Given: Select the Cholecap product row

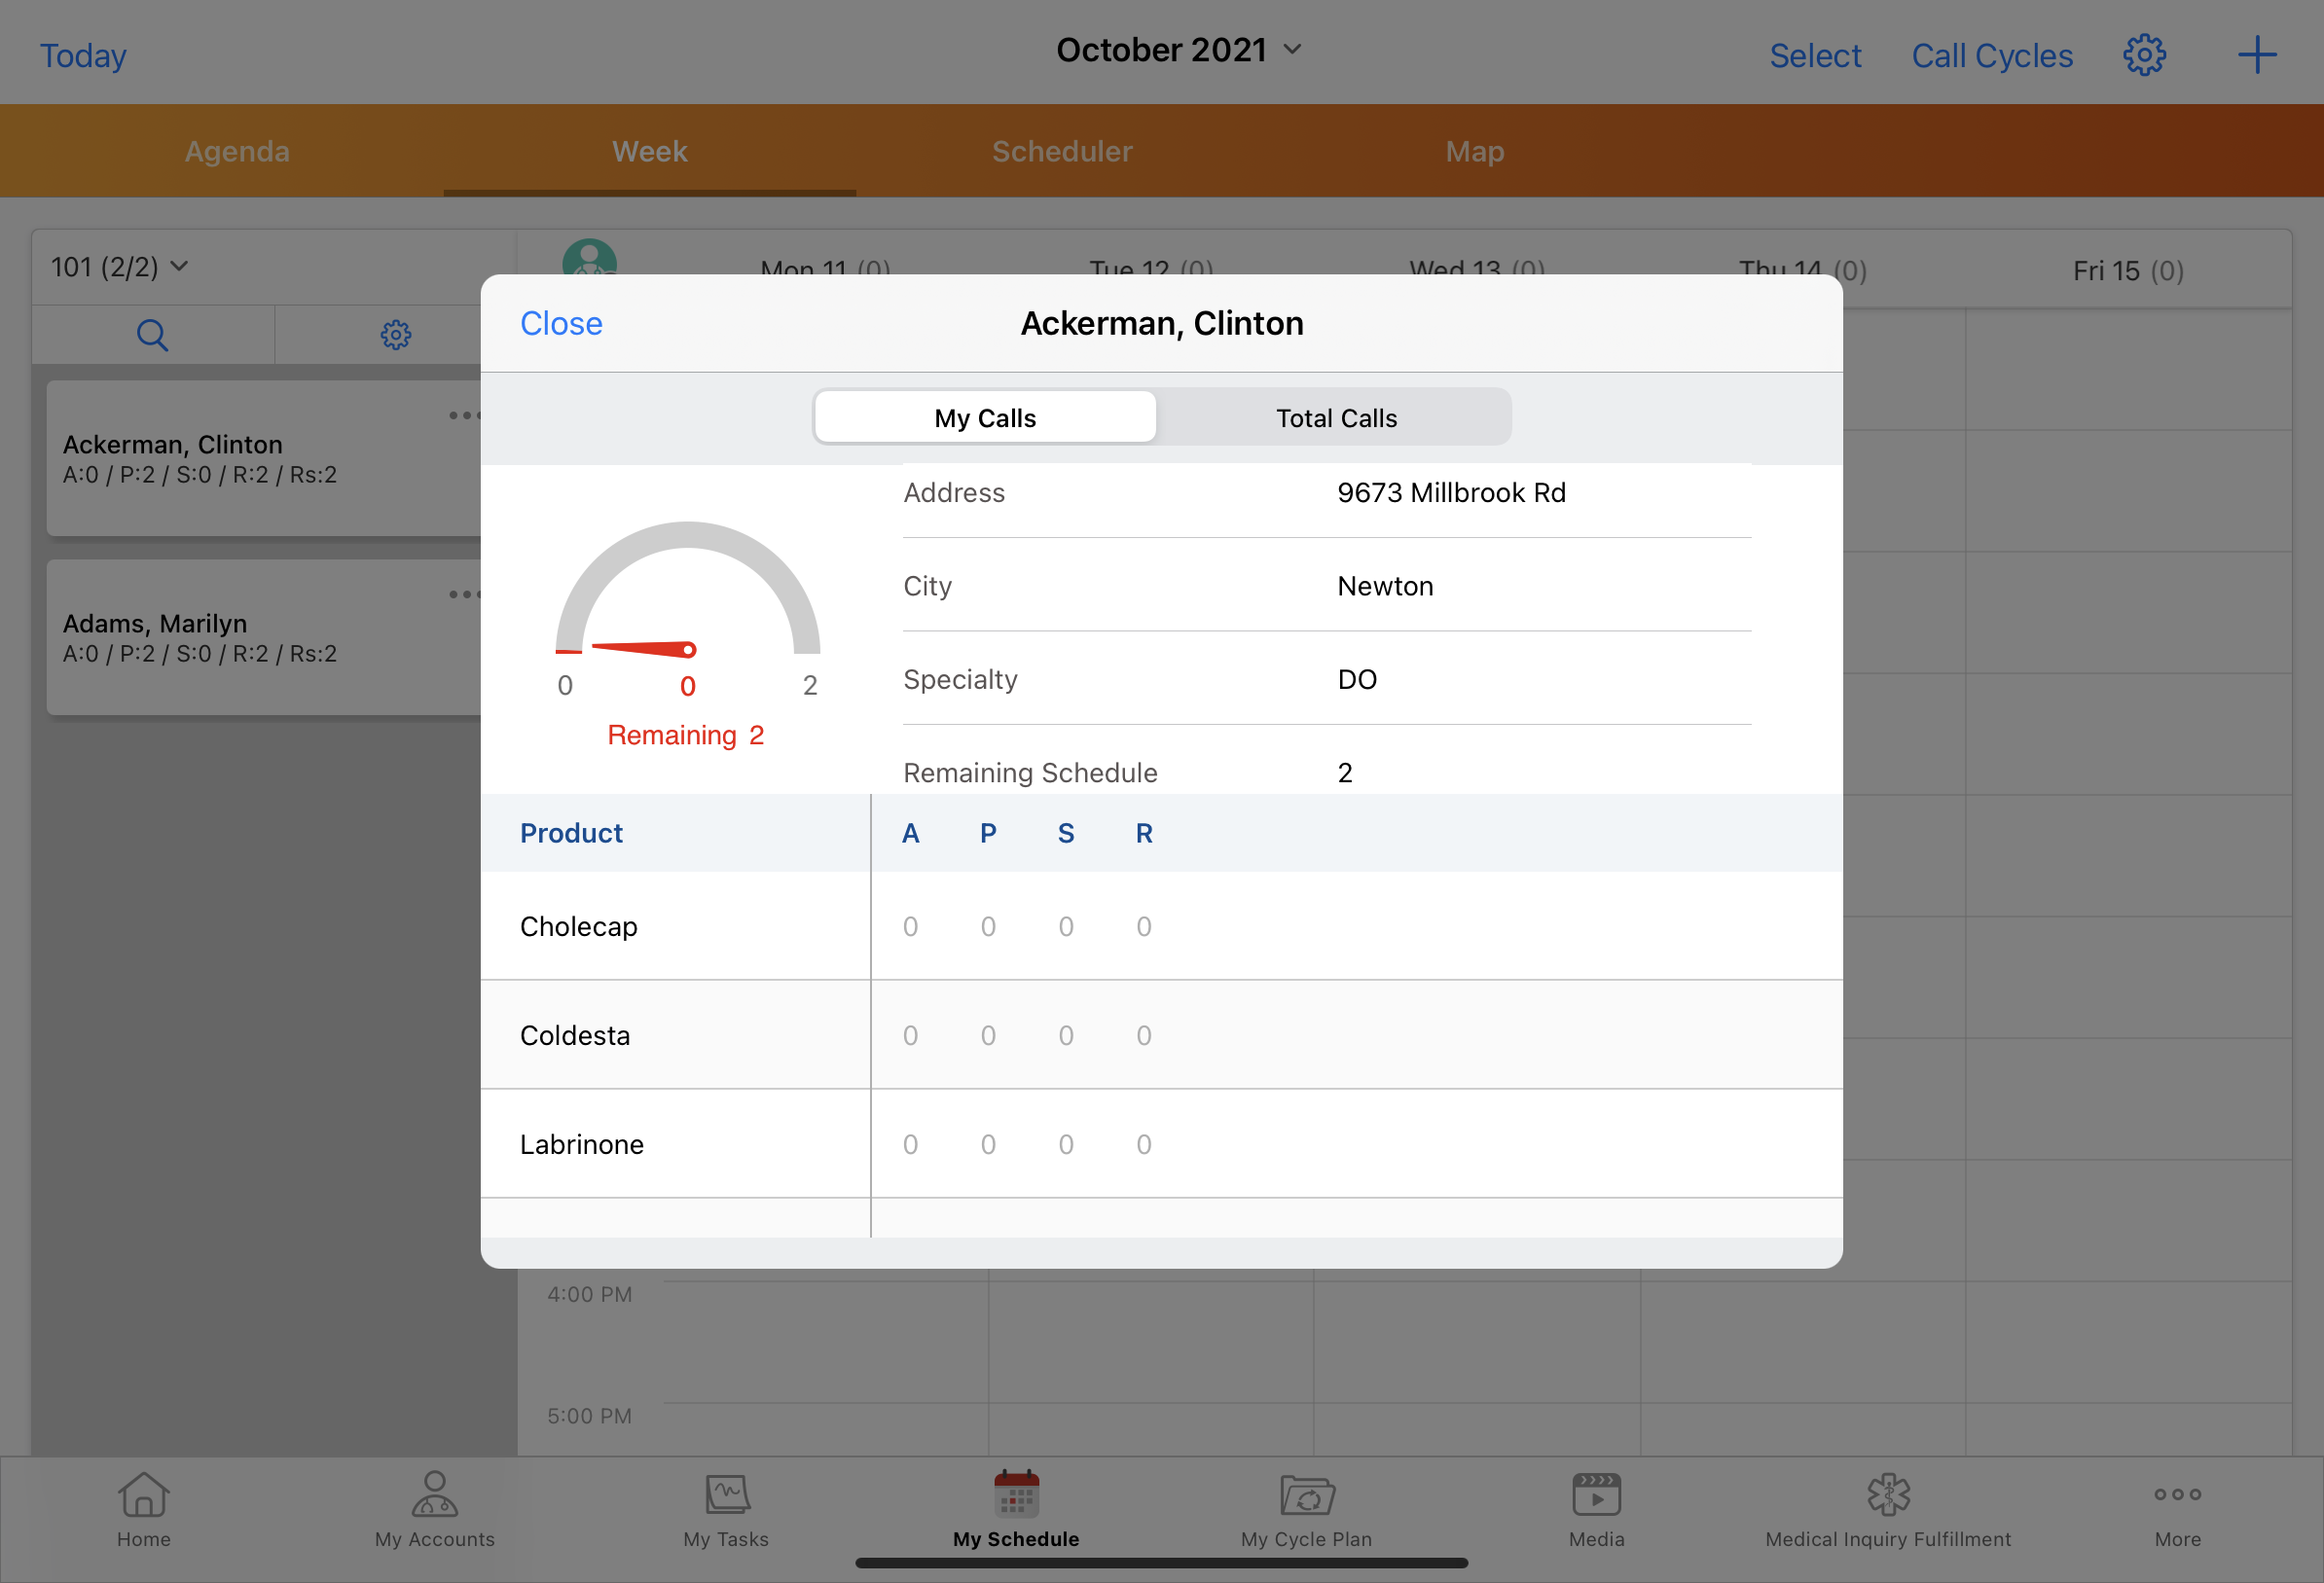Looking at the screenshot, I should [579, 926].
